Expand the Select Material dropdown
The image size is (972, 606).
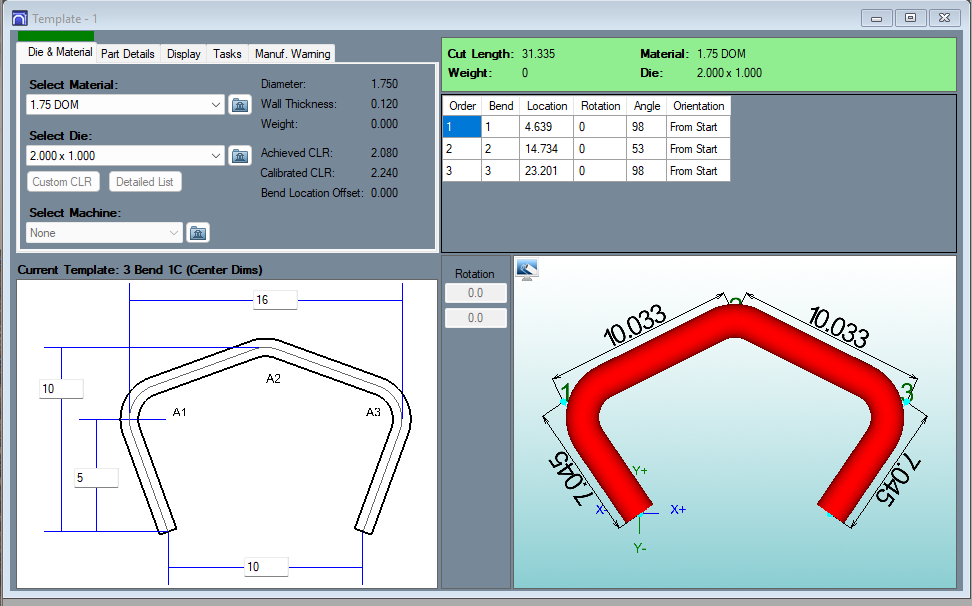point(215,105)
